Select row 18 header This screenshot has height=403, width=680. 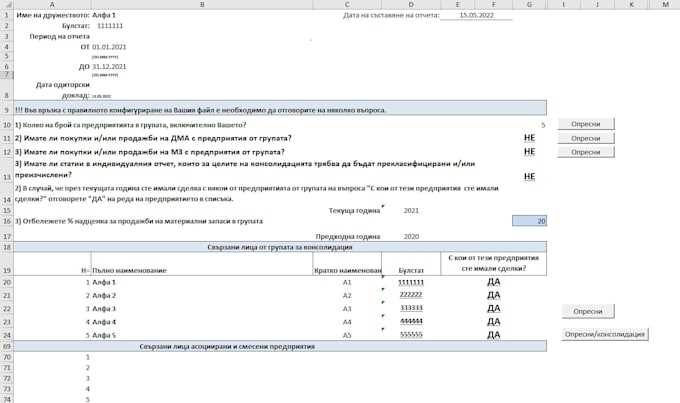pos(7,247)
